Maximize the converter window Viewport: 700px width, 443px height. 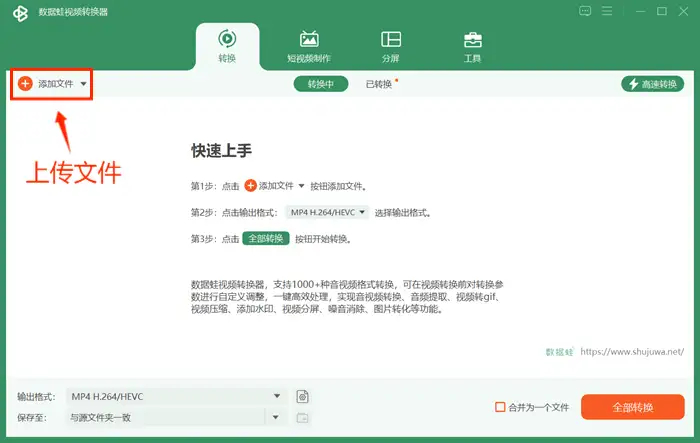coord(662,11)
